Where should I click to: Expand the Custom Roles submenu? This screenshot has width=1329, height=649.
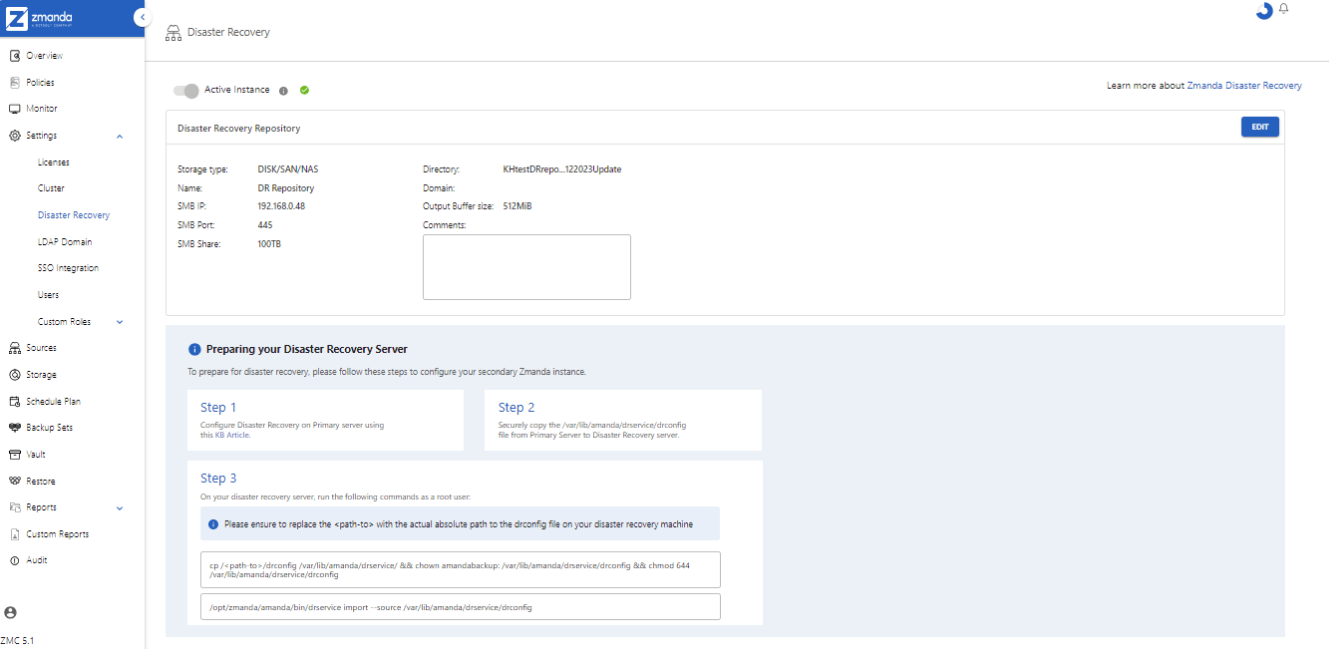pyautogui.click(x=120, y=322)
